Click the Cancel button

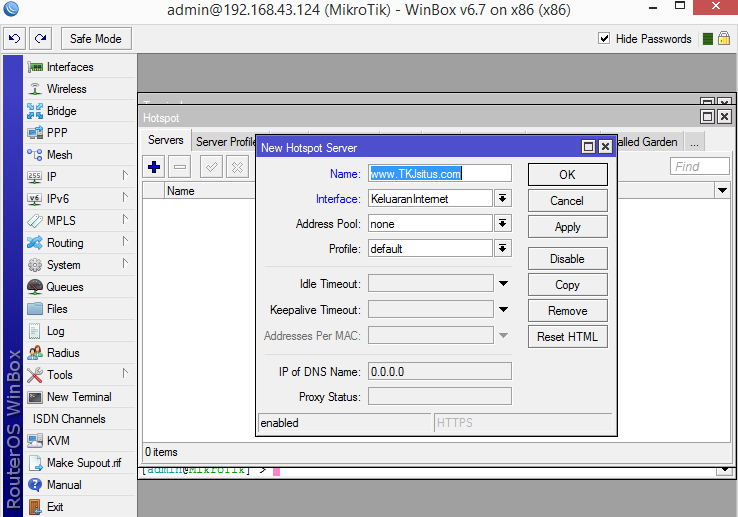[568, 201]
